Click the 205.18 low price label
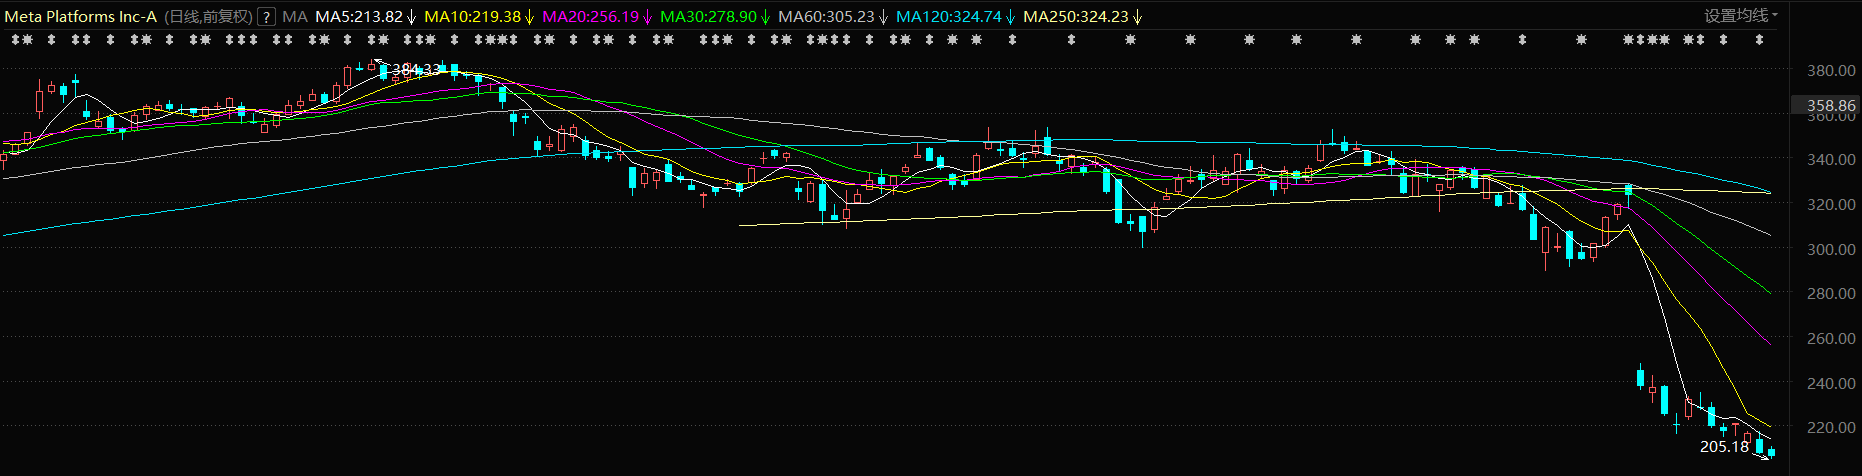This screenshot has width=1862, height=476. (x=1725, y=447)
